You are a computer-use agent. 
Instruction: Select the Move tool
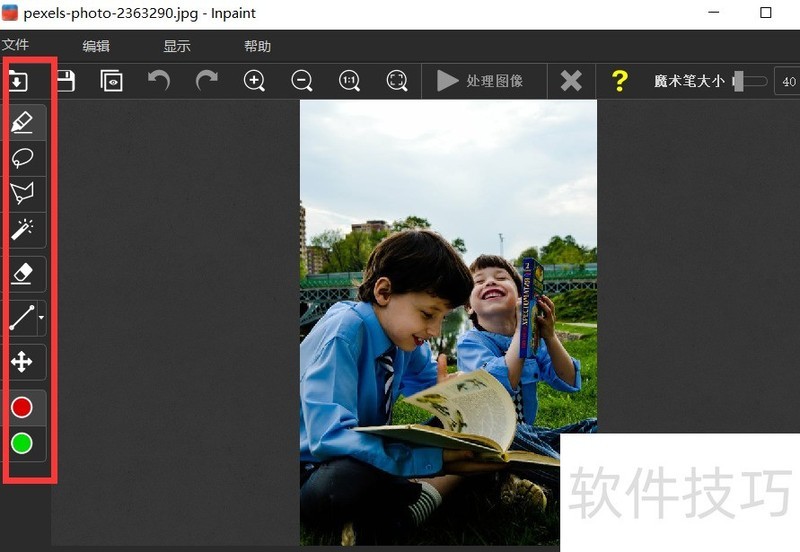pyautogui.click(x=22, y=362)
